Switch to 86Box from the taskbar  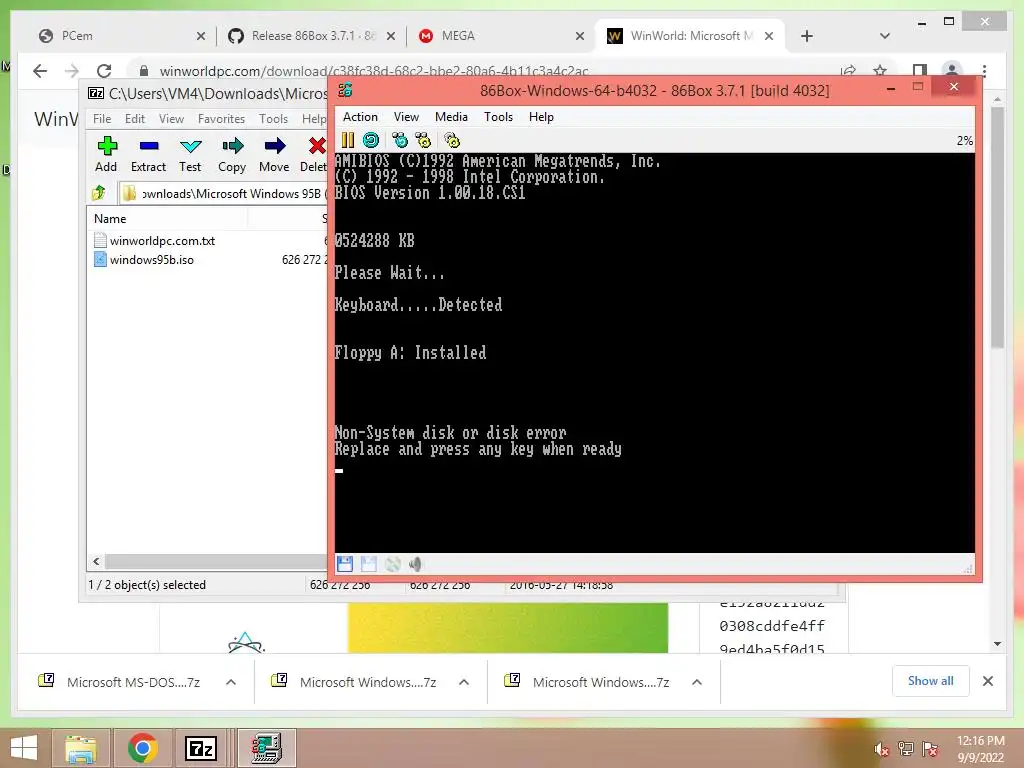point(266,748)
